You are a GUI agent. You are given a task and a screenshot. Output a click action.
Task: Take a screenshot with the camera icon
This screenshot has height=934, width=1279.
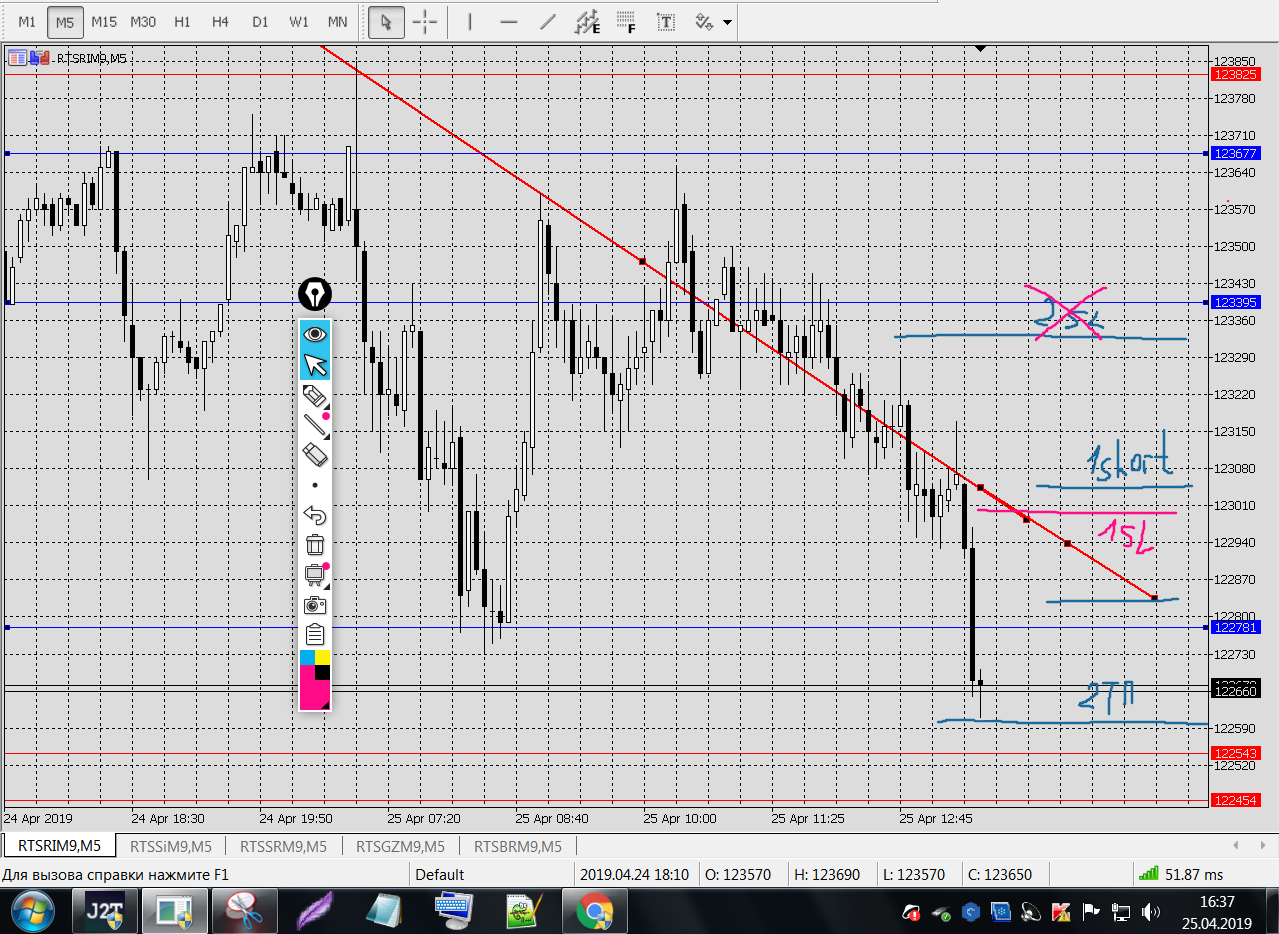tap(315, 605)
